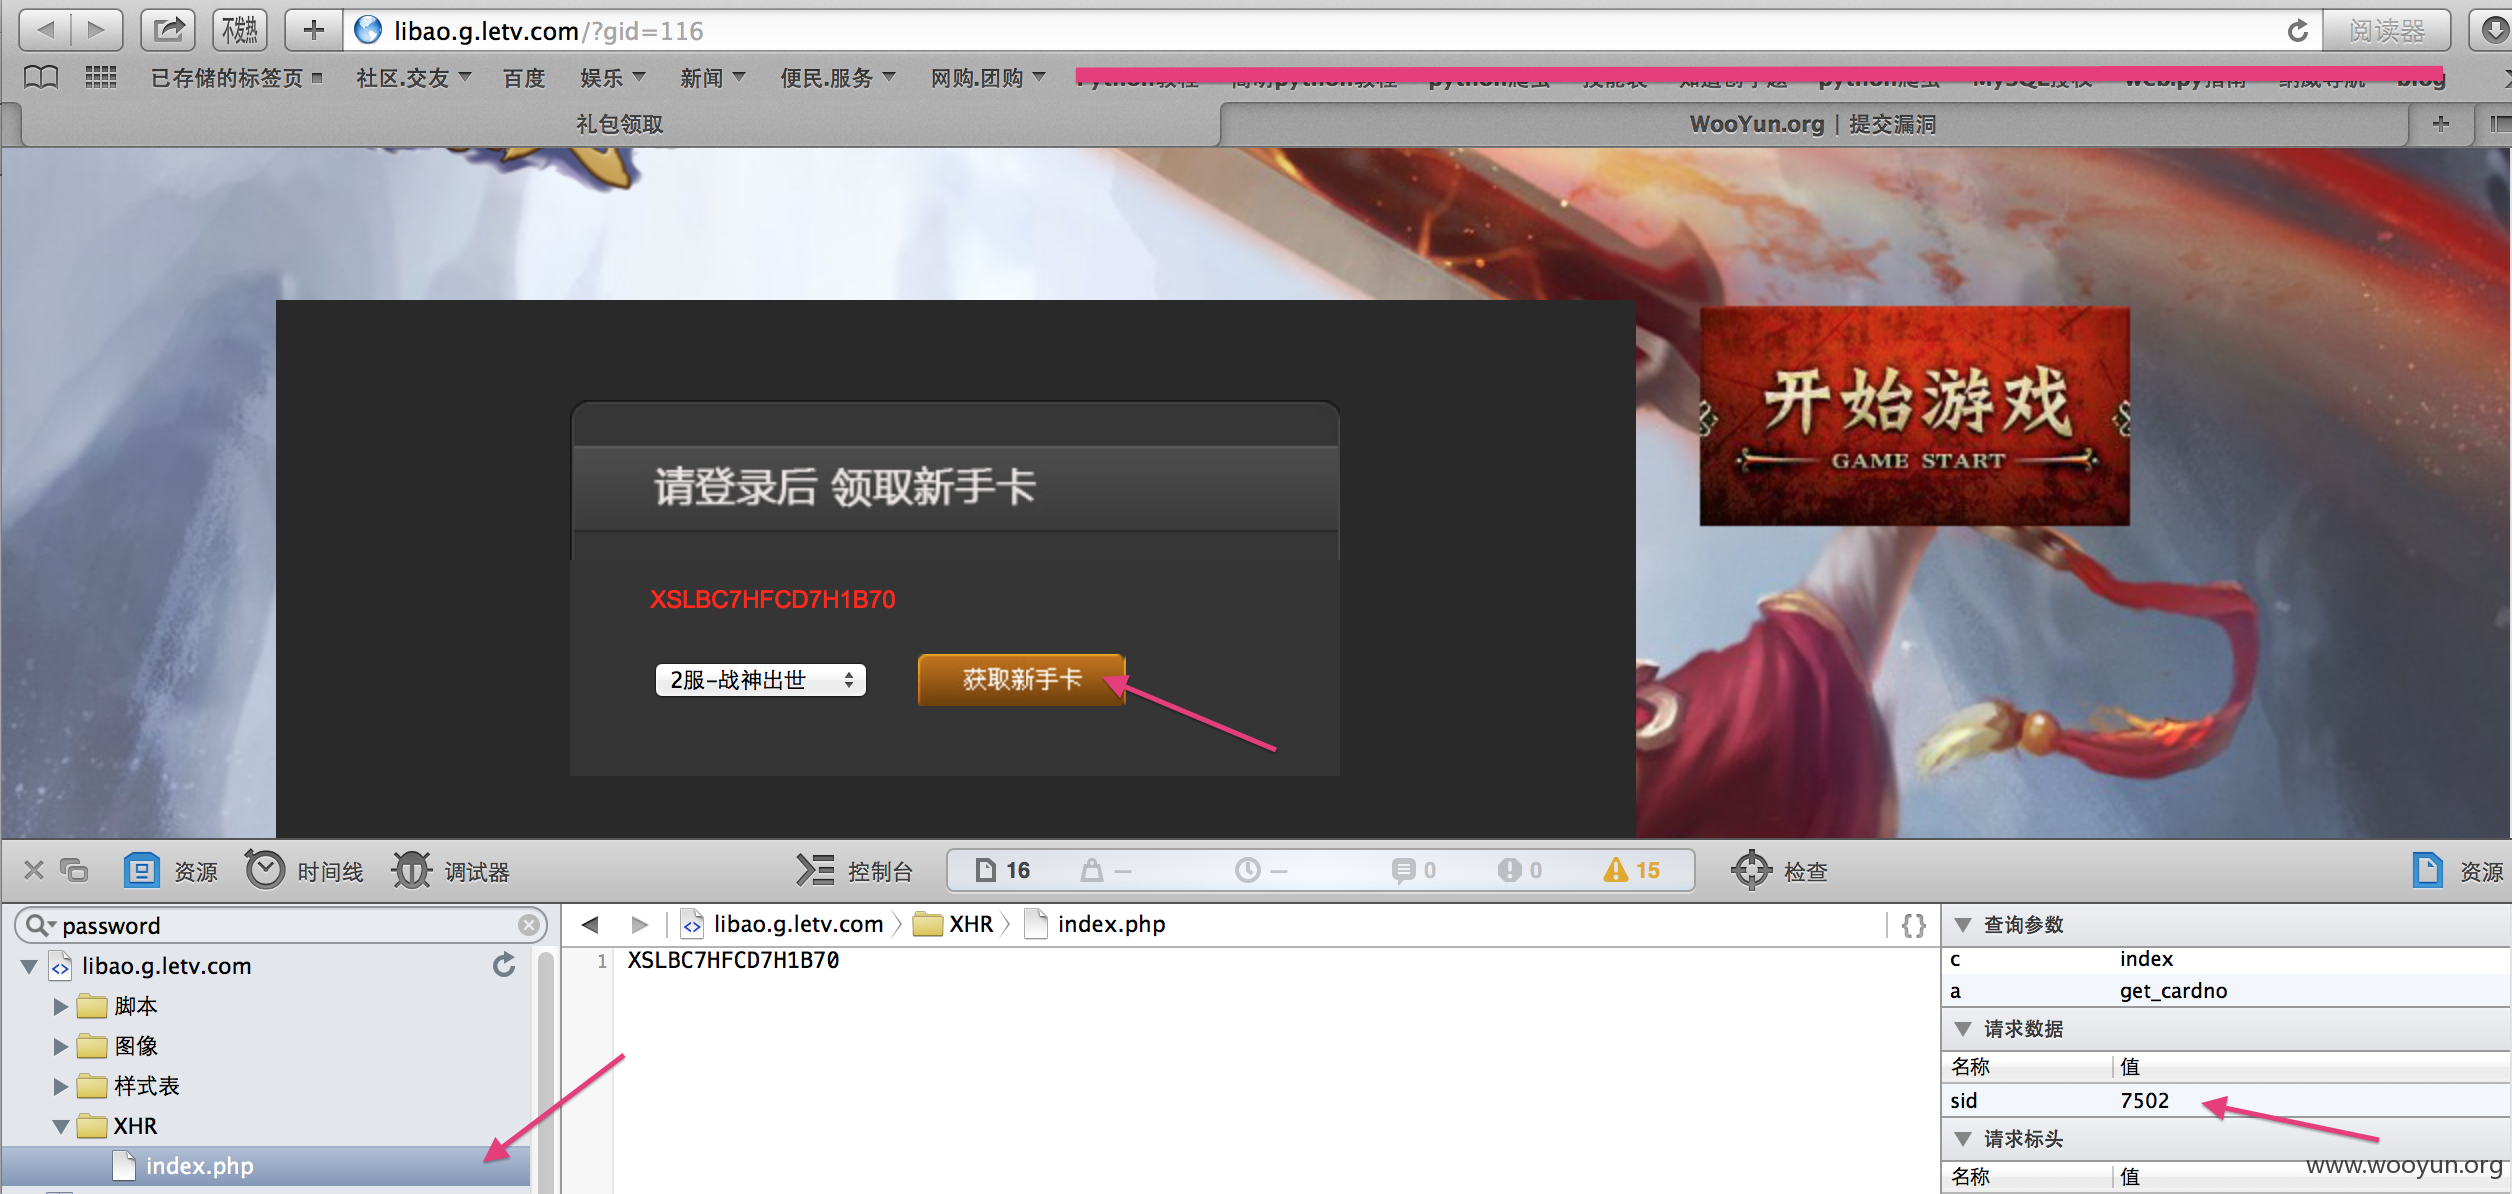The height and width of the screenshot is (1194, 2512).
Task: Open bookmarks book icon
Action: 41,77
